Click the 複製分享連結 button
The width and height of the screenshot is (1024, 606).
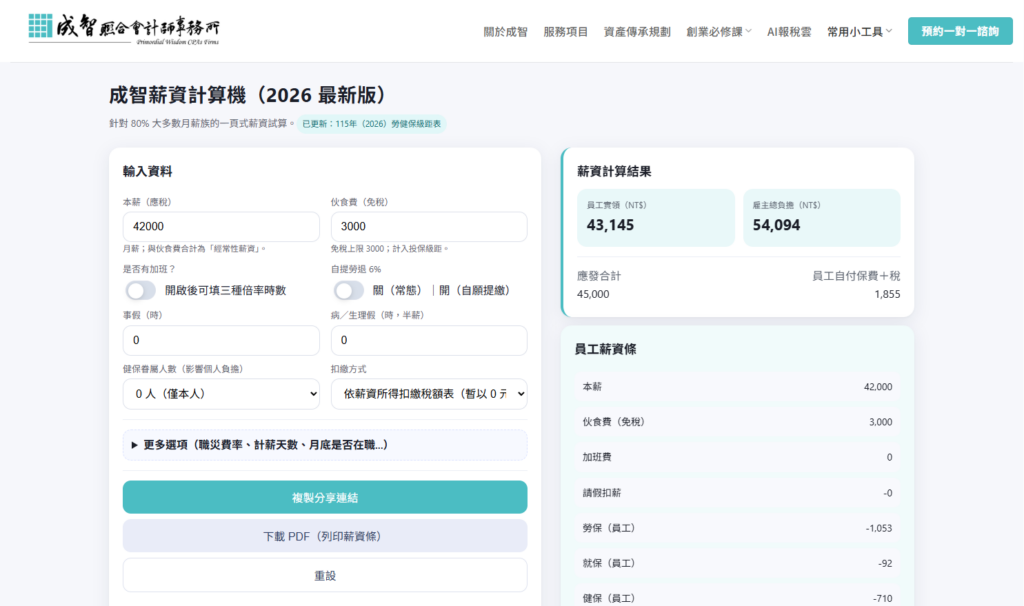point(324,497)
